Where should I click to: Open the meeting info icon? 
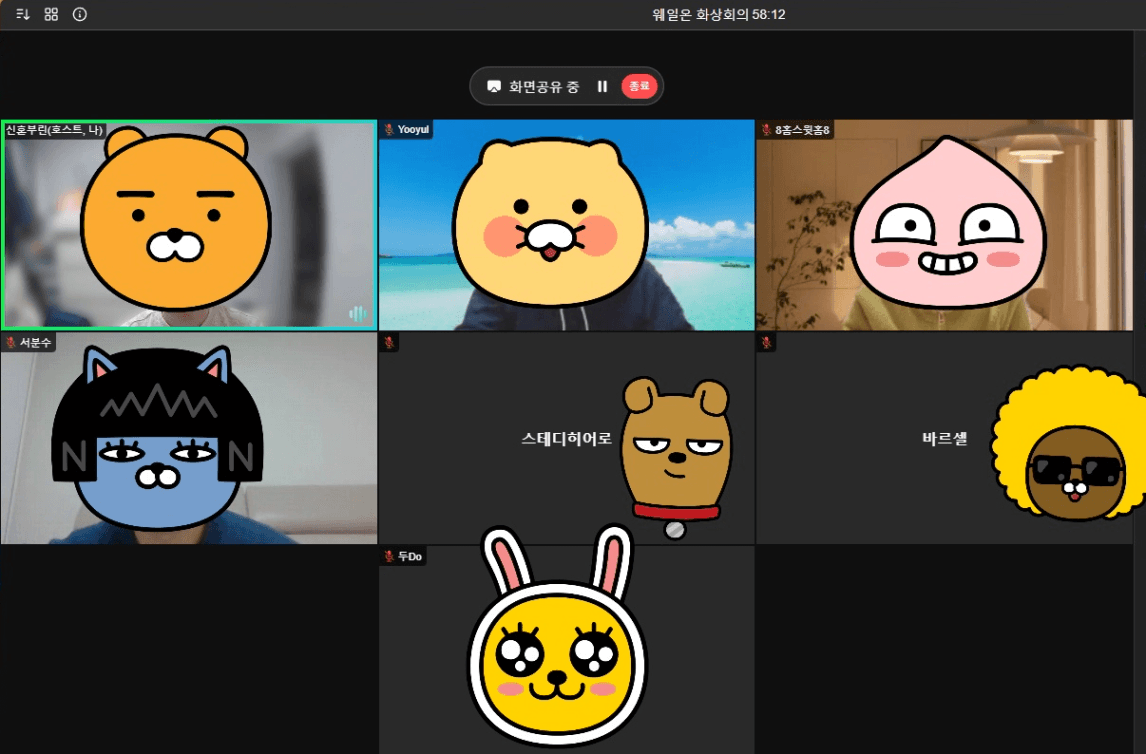coord(80,14)
